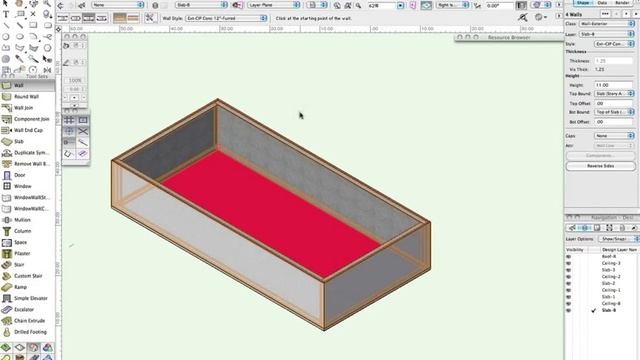Select the Wall tool in tool sets

(x=27, y=85)
